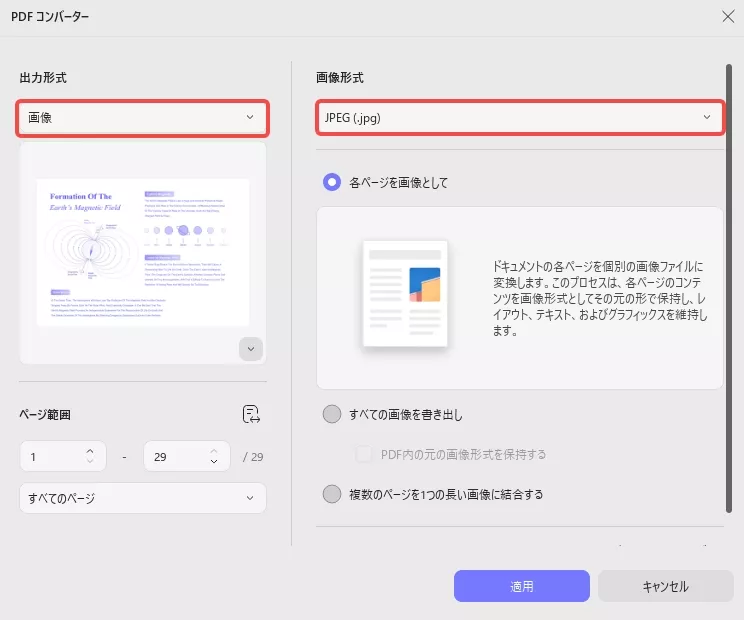Close the PDF コンバーター dialog

click(x=728, y=17)
